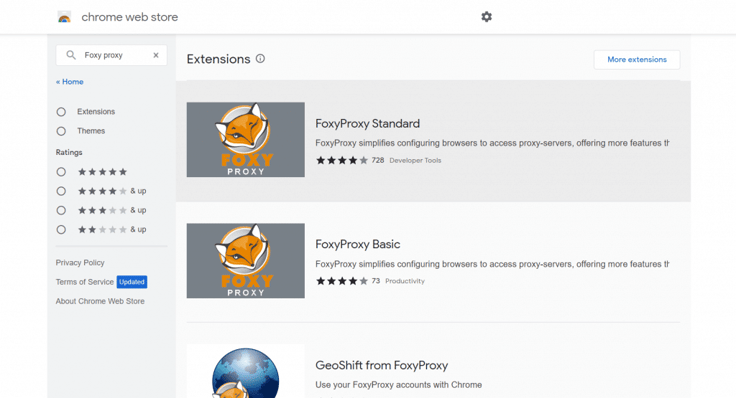Select the Themes radio button
Image resolution: width=736 pixels, height=398 pixels.
61,131
